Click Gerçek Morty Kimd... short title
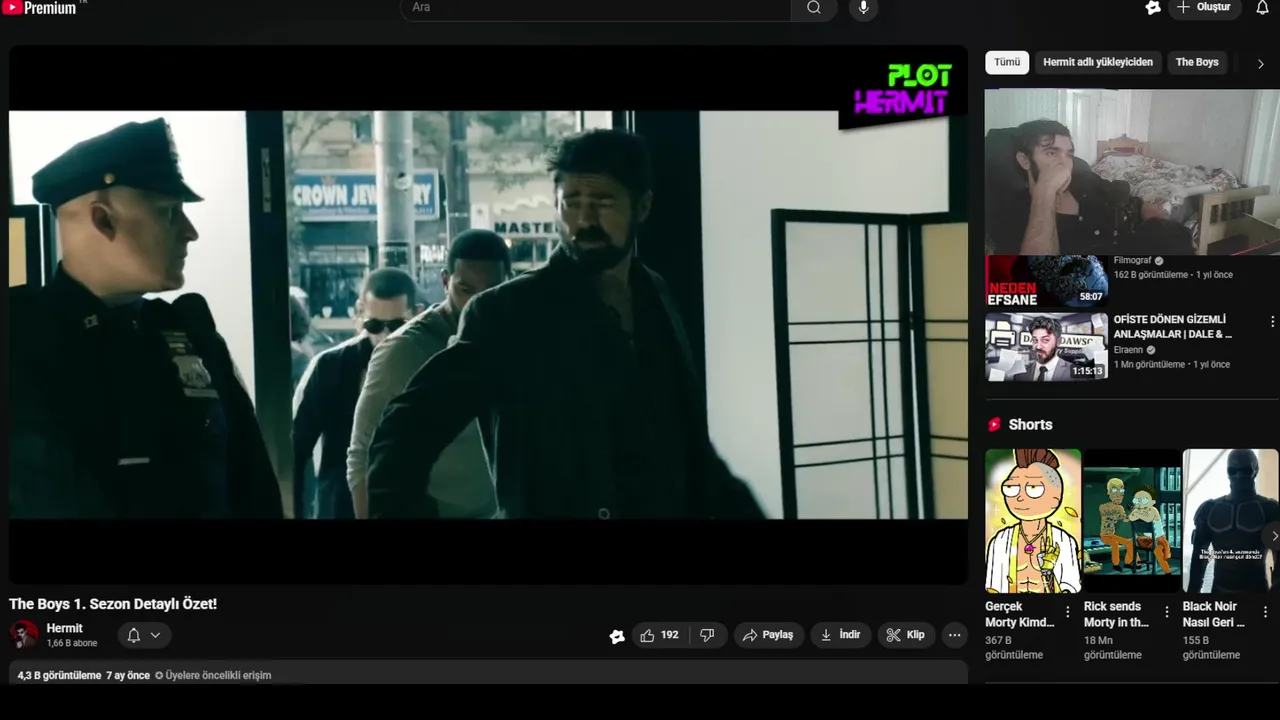Screen dimensions: 1280x720 pyautogui.click(x=1020, y=614)
